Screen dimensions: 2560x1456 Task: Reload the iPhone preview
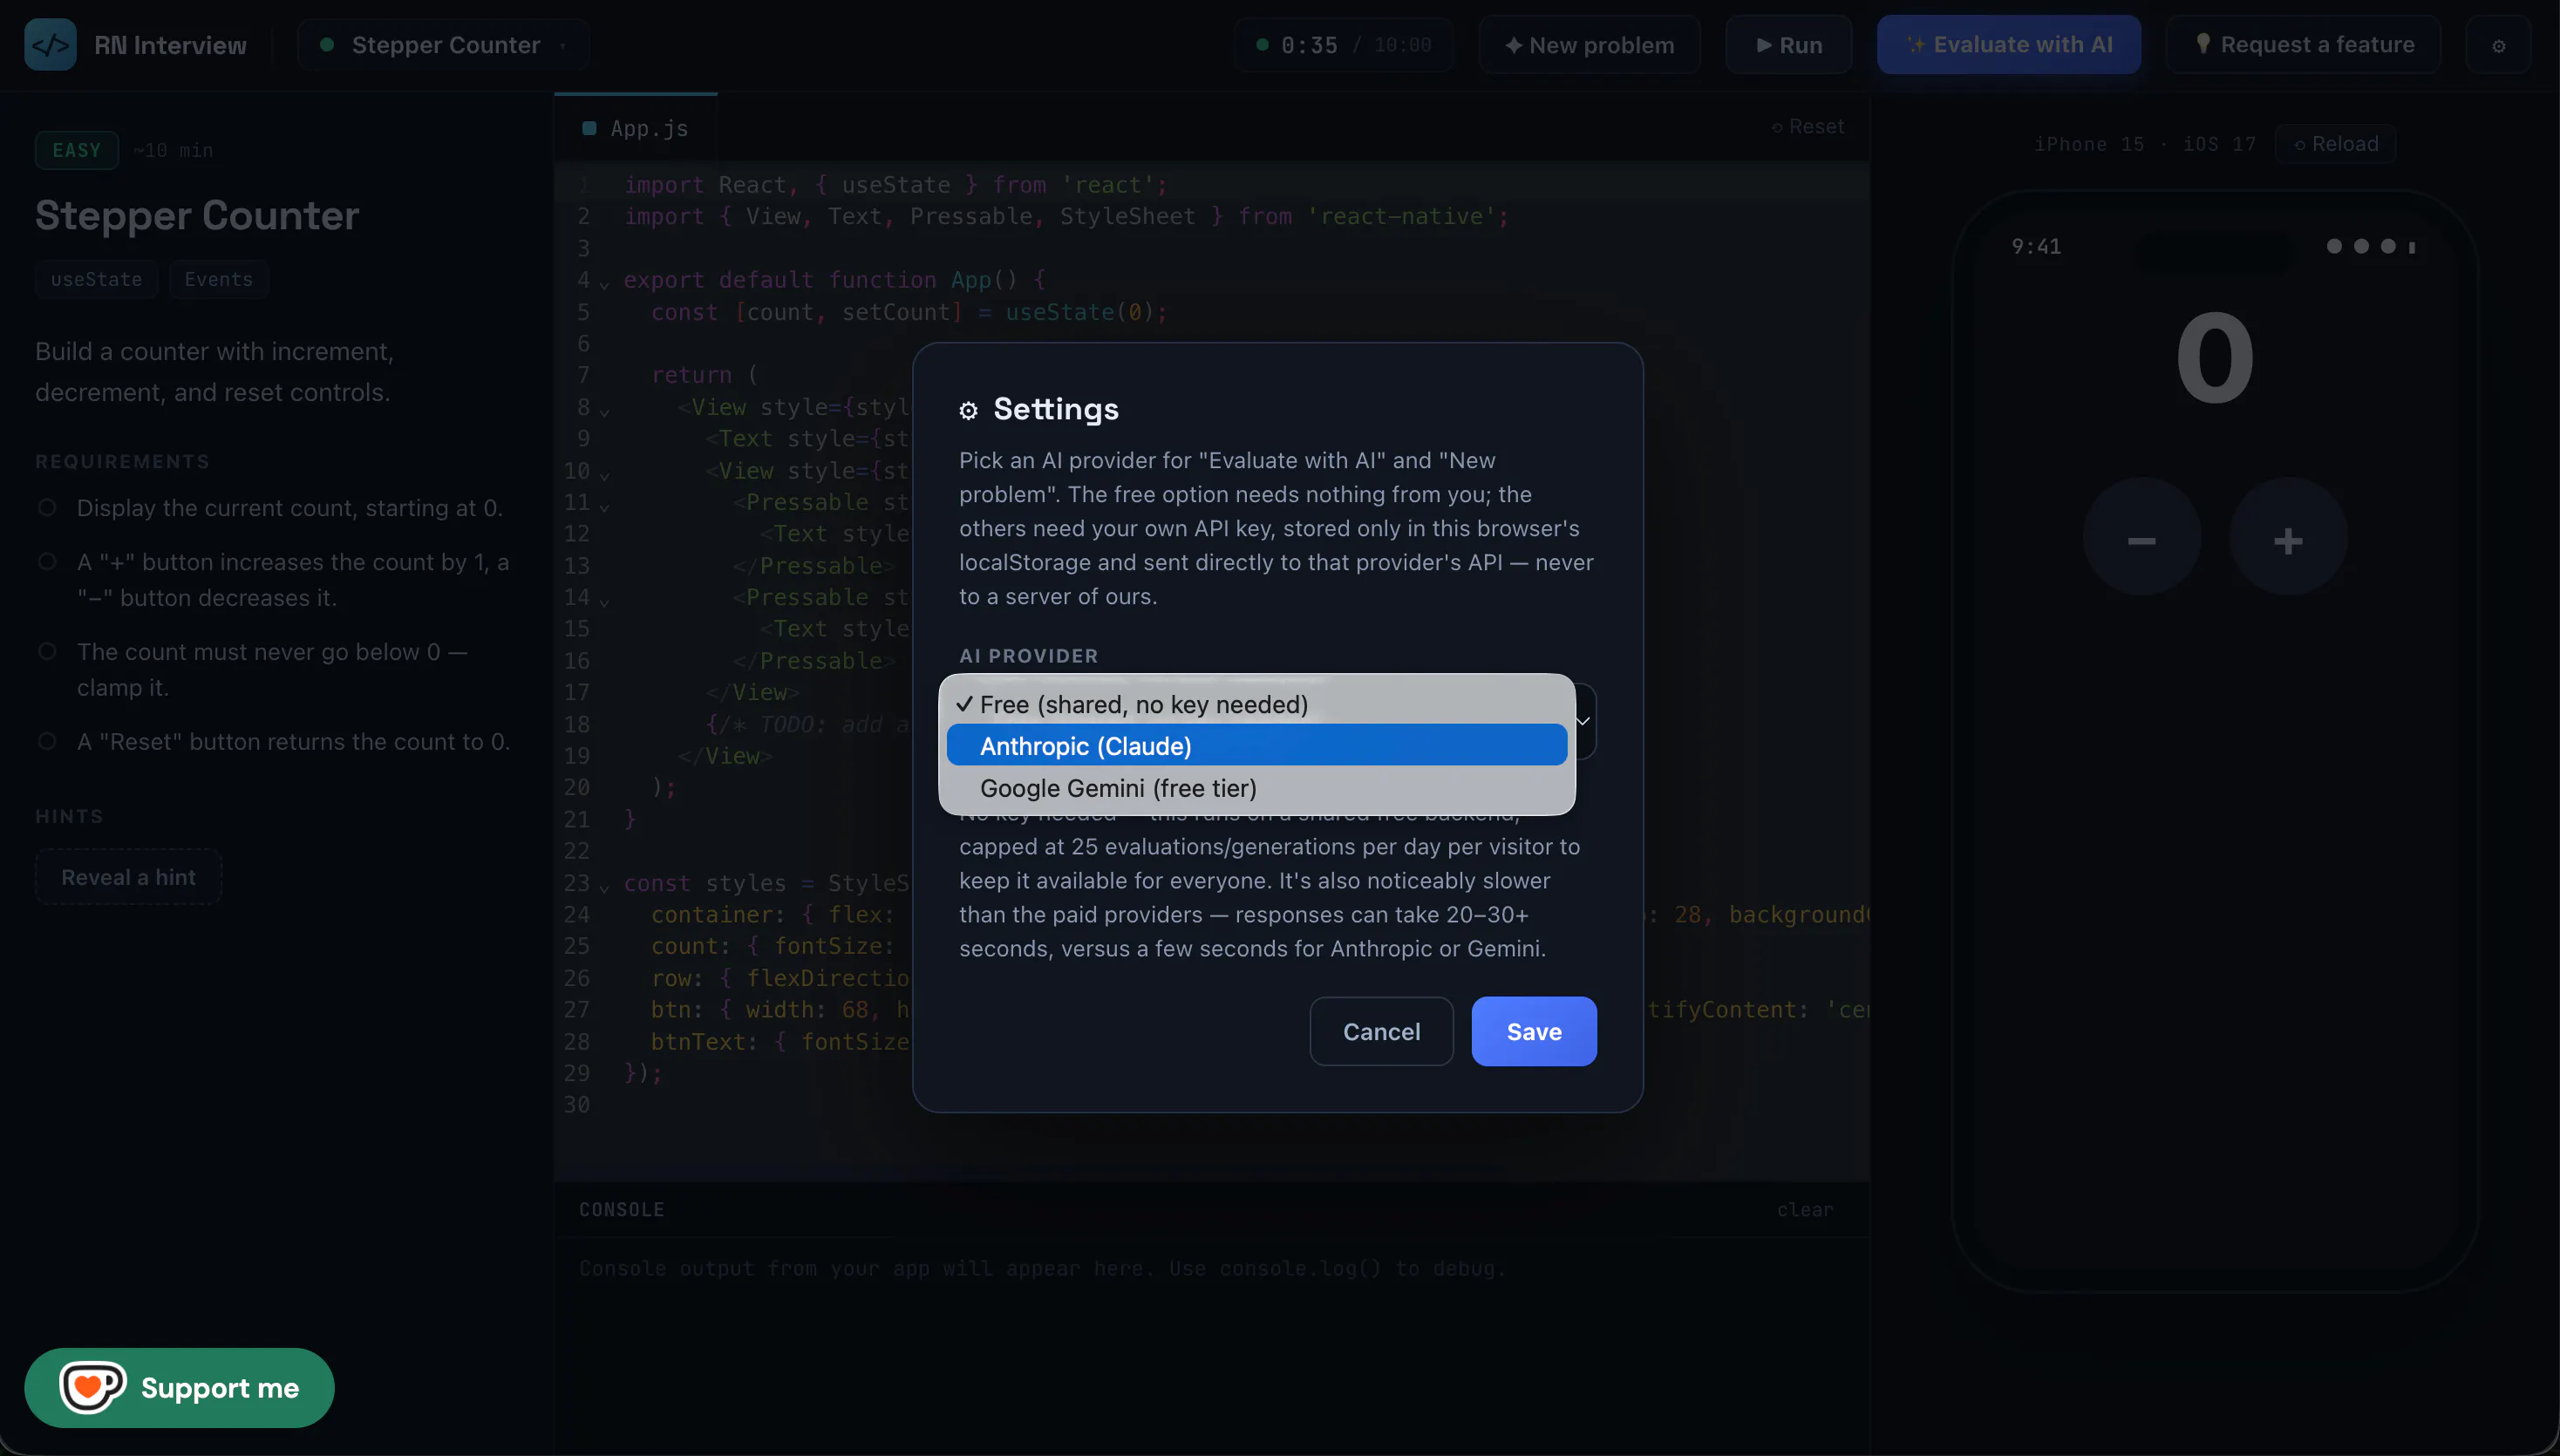[x=2335, y=144]
